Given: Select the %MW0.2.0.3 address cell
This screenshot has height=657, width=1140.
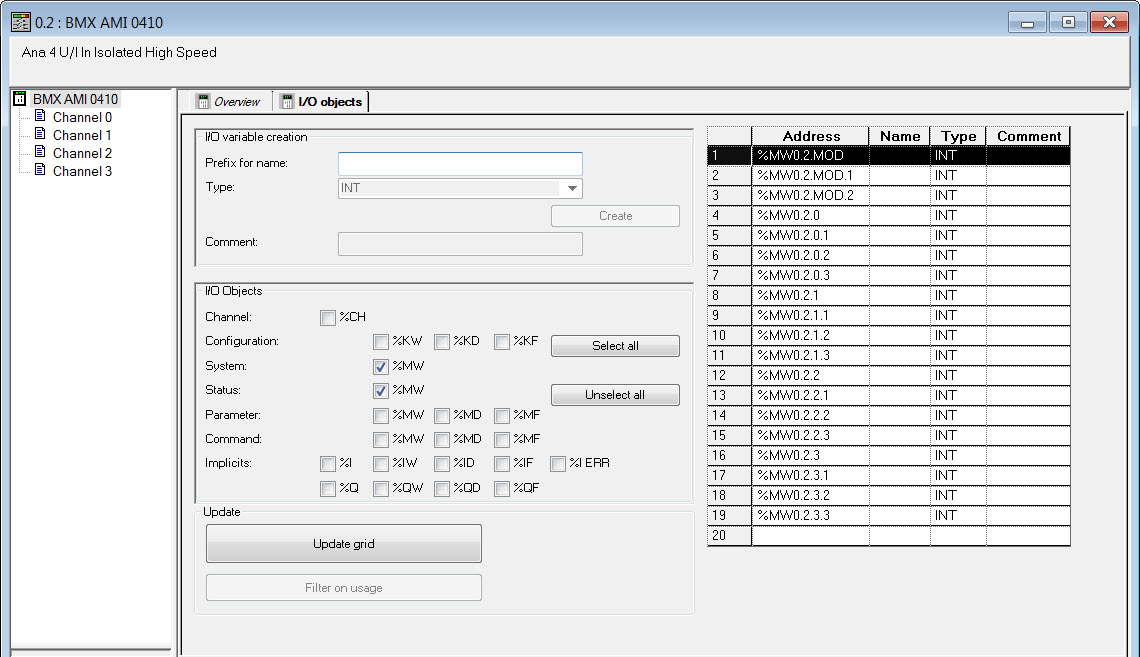Looking at the screenshot, I should (811, 275).
